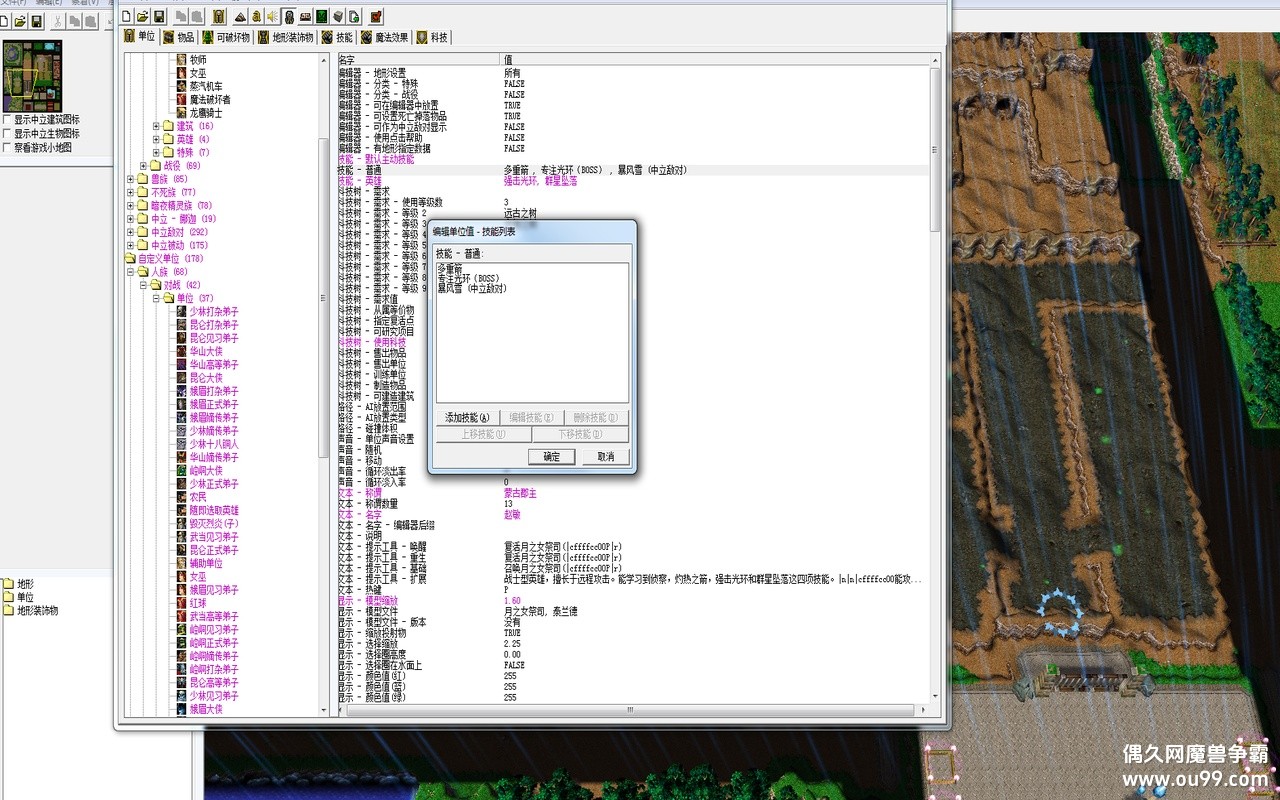Open Object Editor helmet toolbar icon

click(289, 16)
